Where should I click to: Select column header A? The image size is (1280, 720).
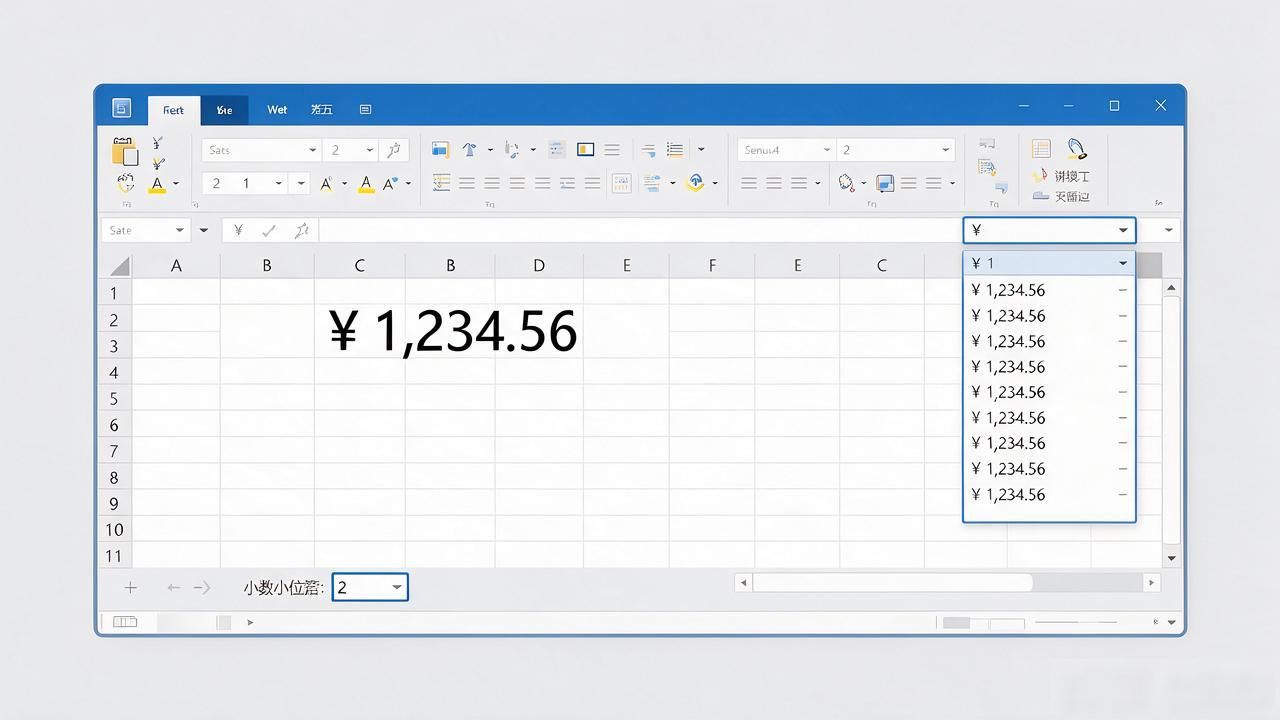176,265
